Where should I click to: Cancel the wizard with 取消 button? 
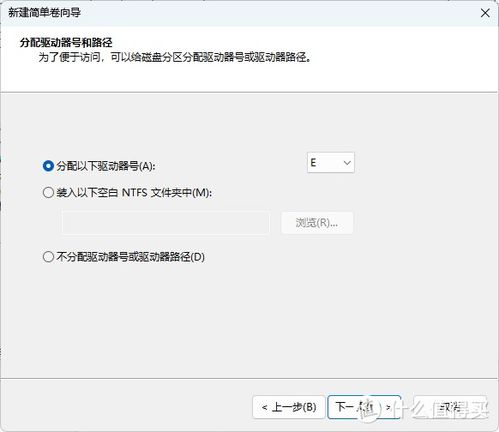[450, 407]
